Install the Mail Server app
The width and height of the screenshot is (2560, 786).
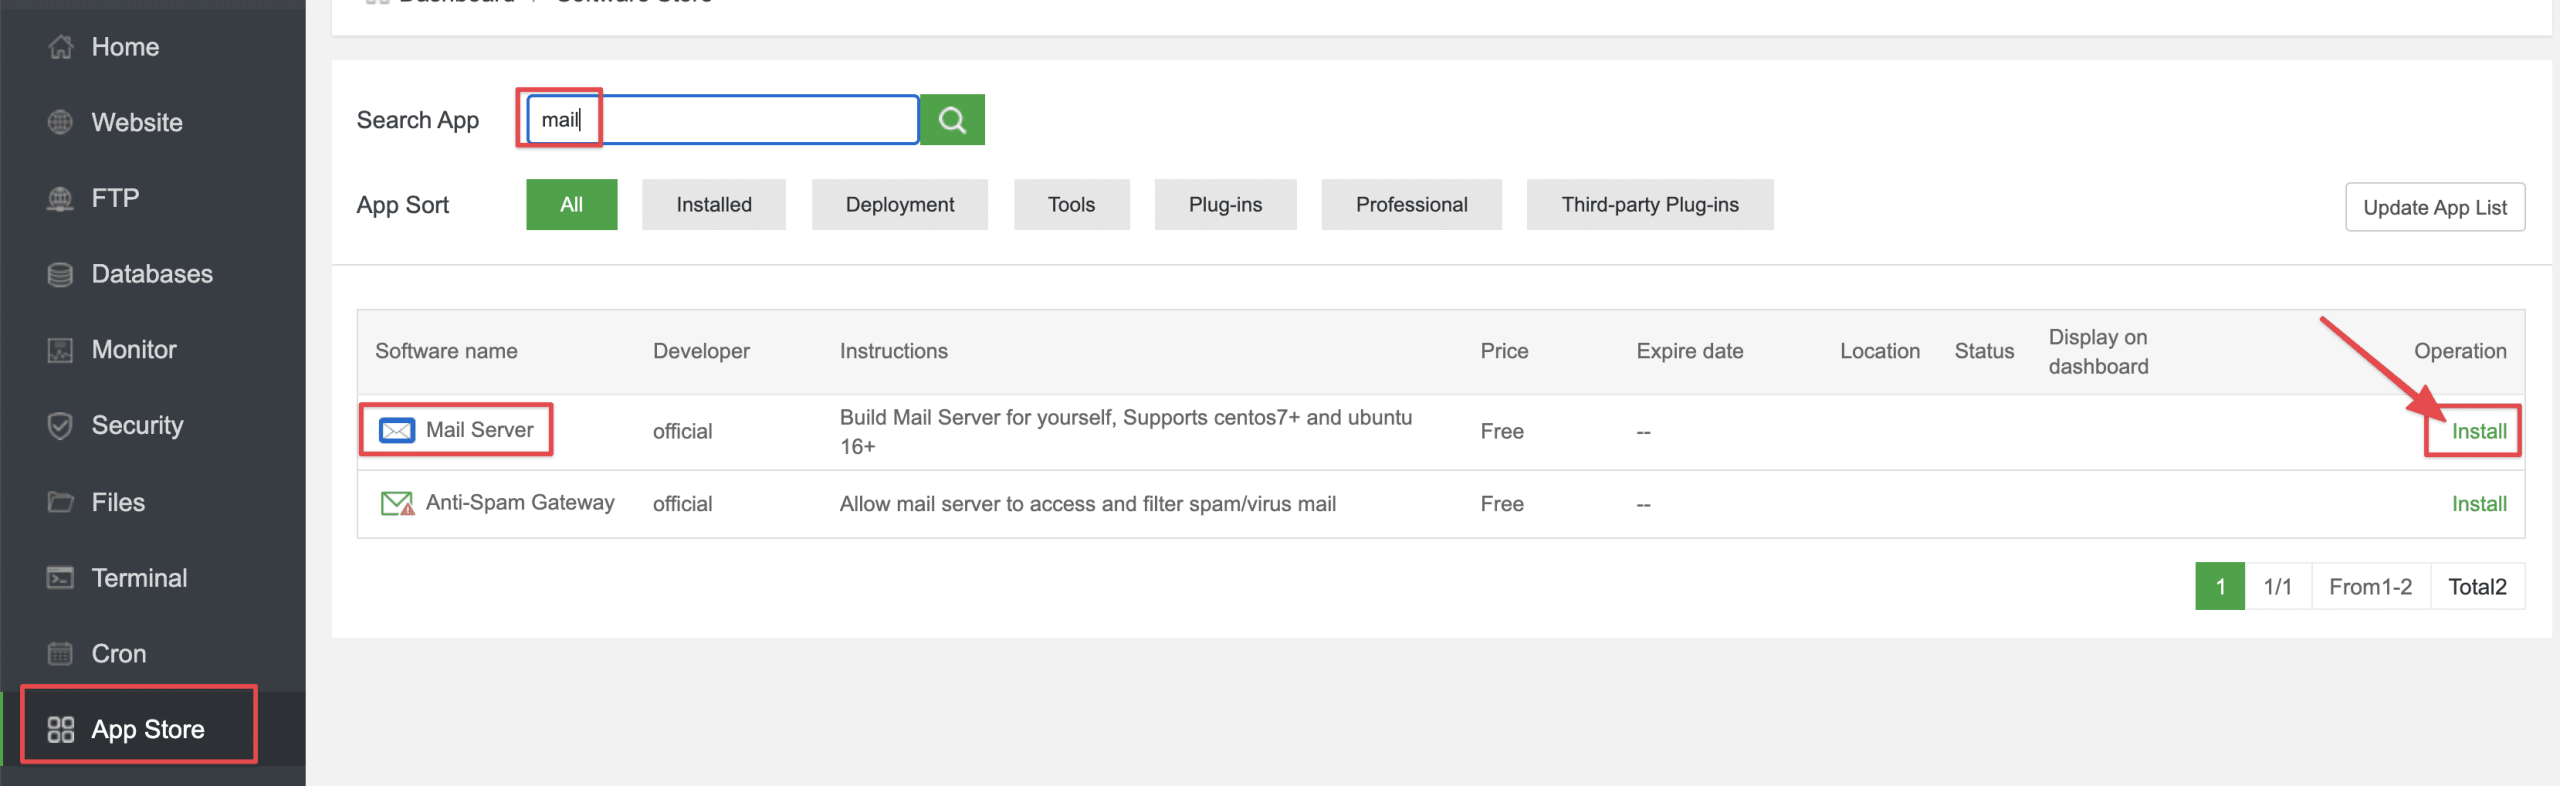pyautogui.click(x=2478, y=431)
